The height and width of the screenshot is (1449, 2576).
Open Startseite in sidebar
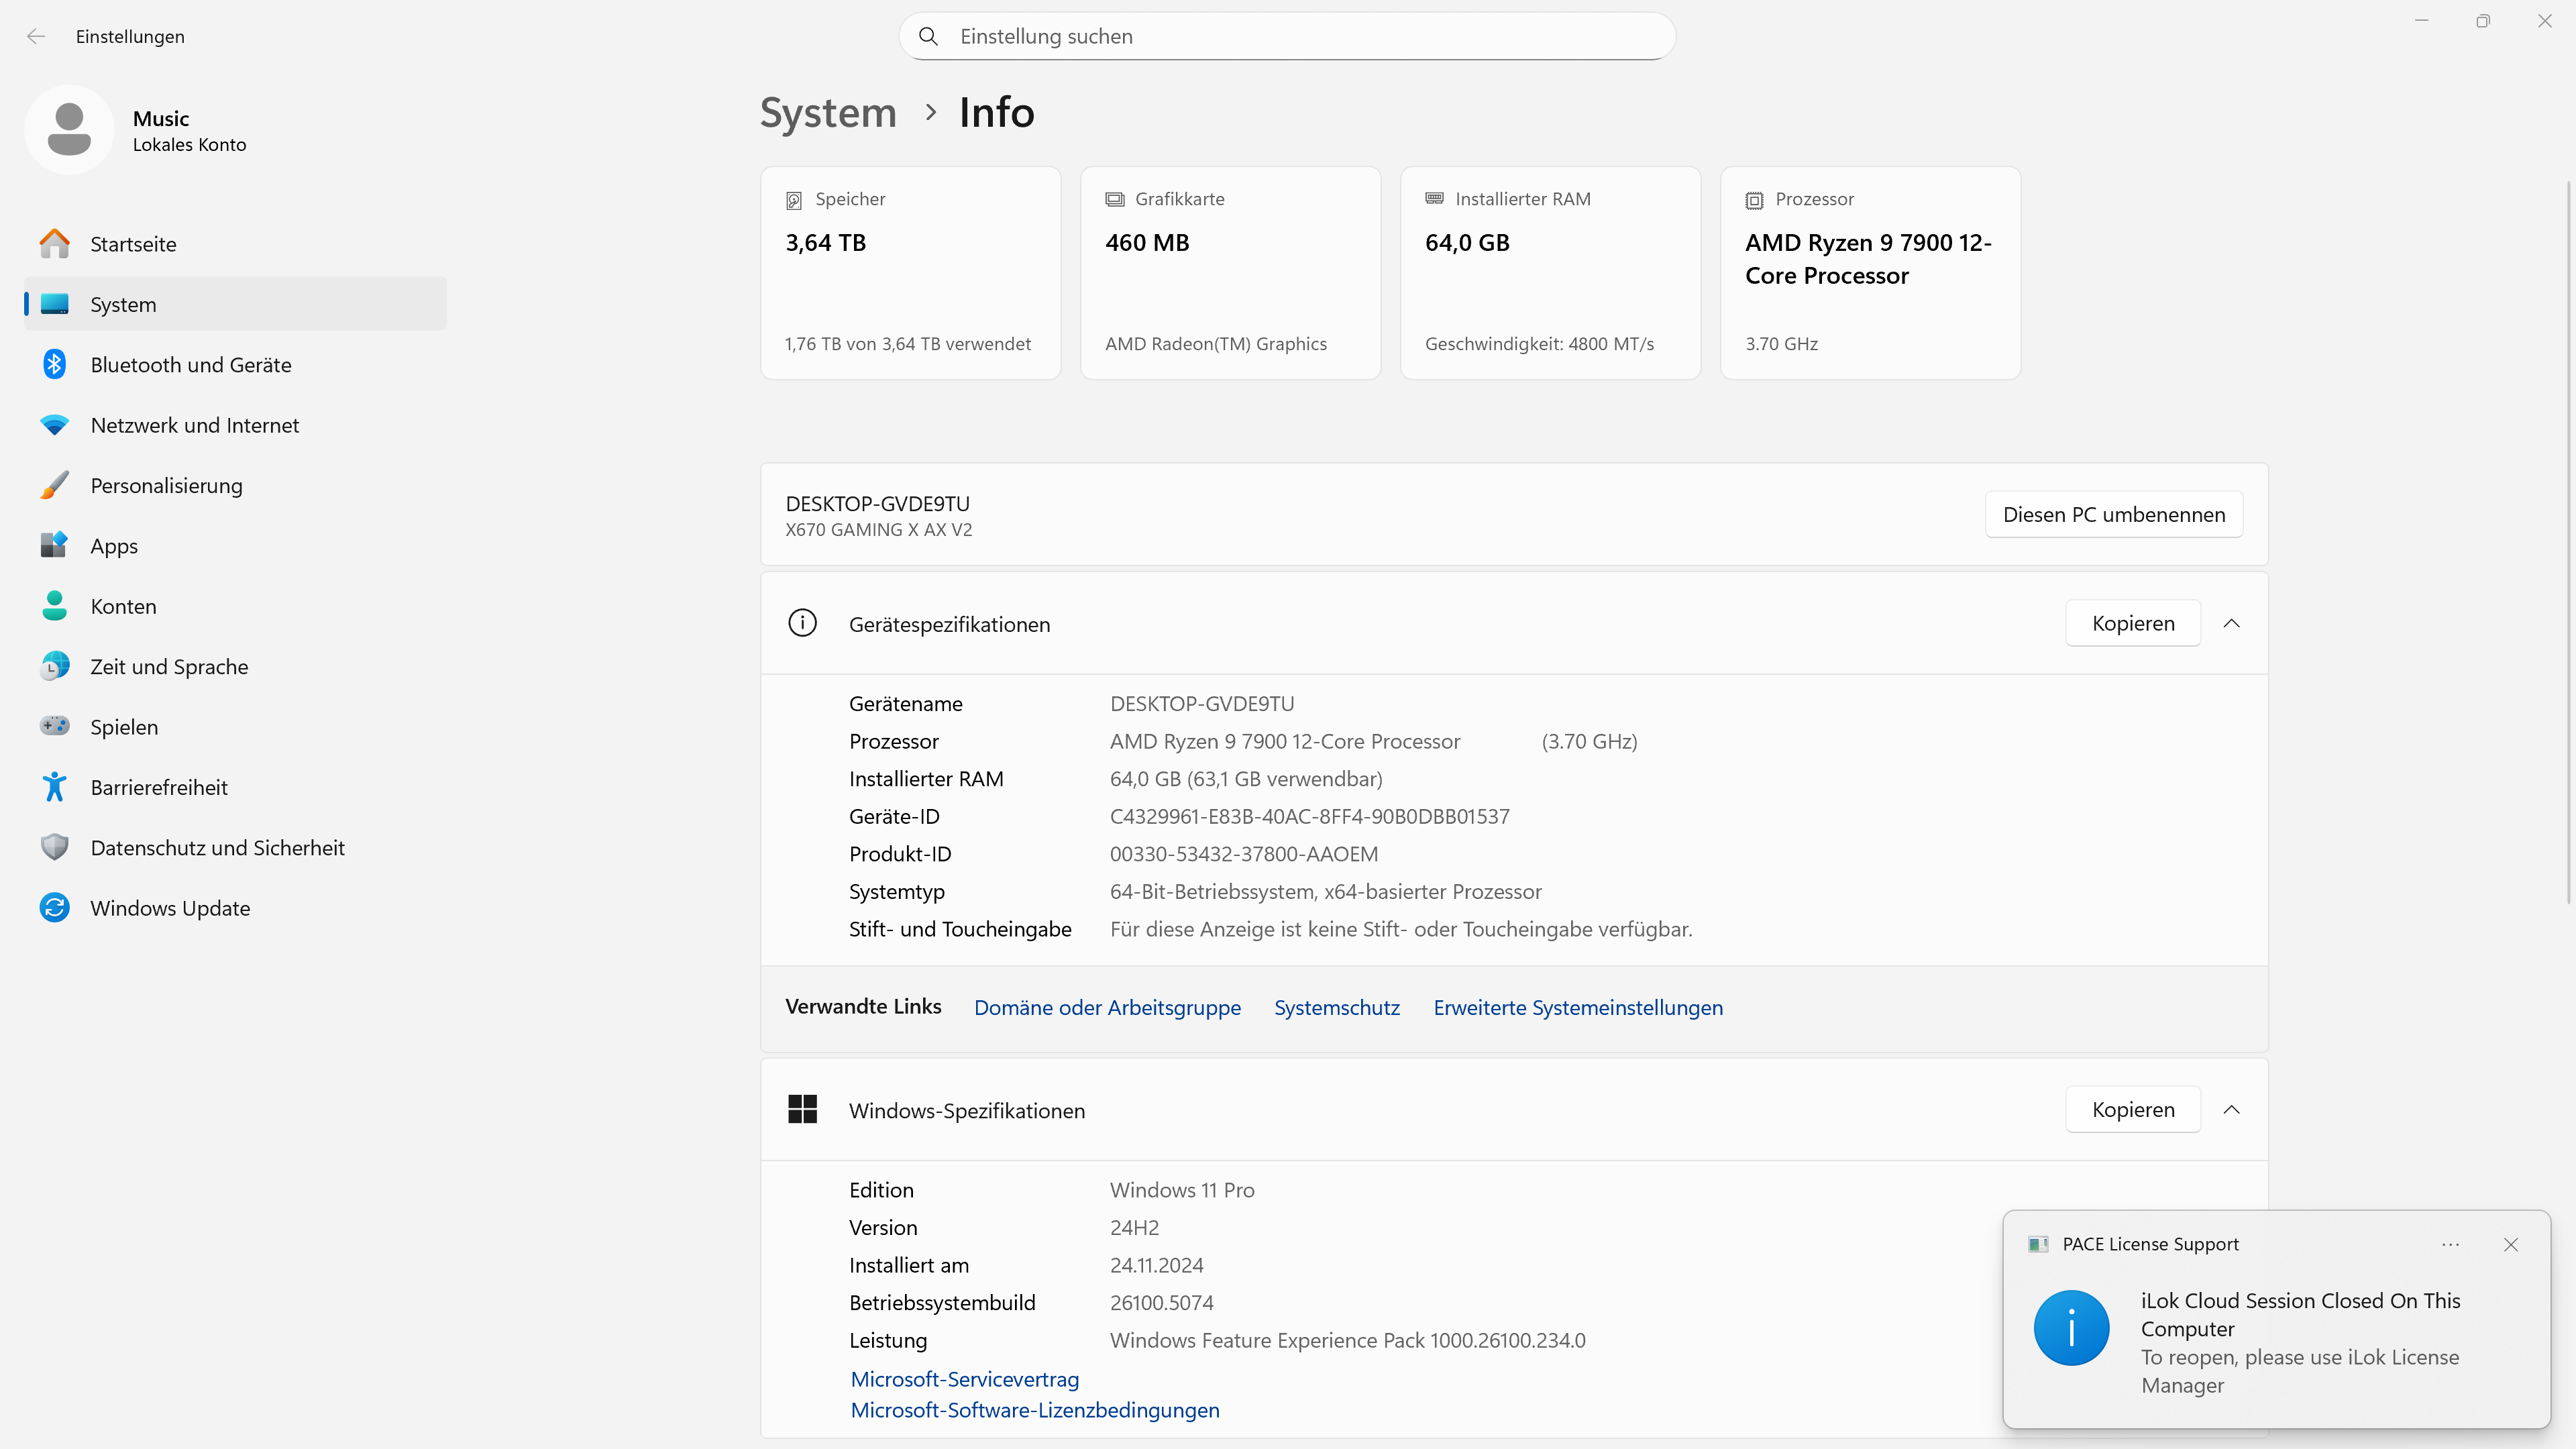235,244
